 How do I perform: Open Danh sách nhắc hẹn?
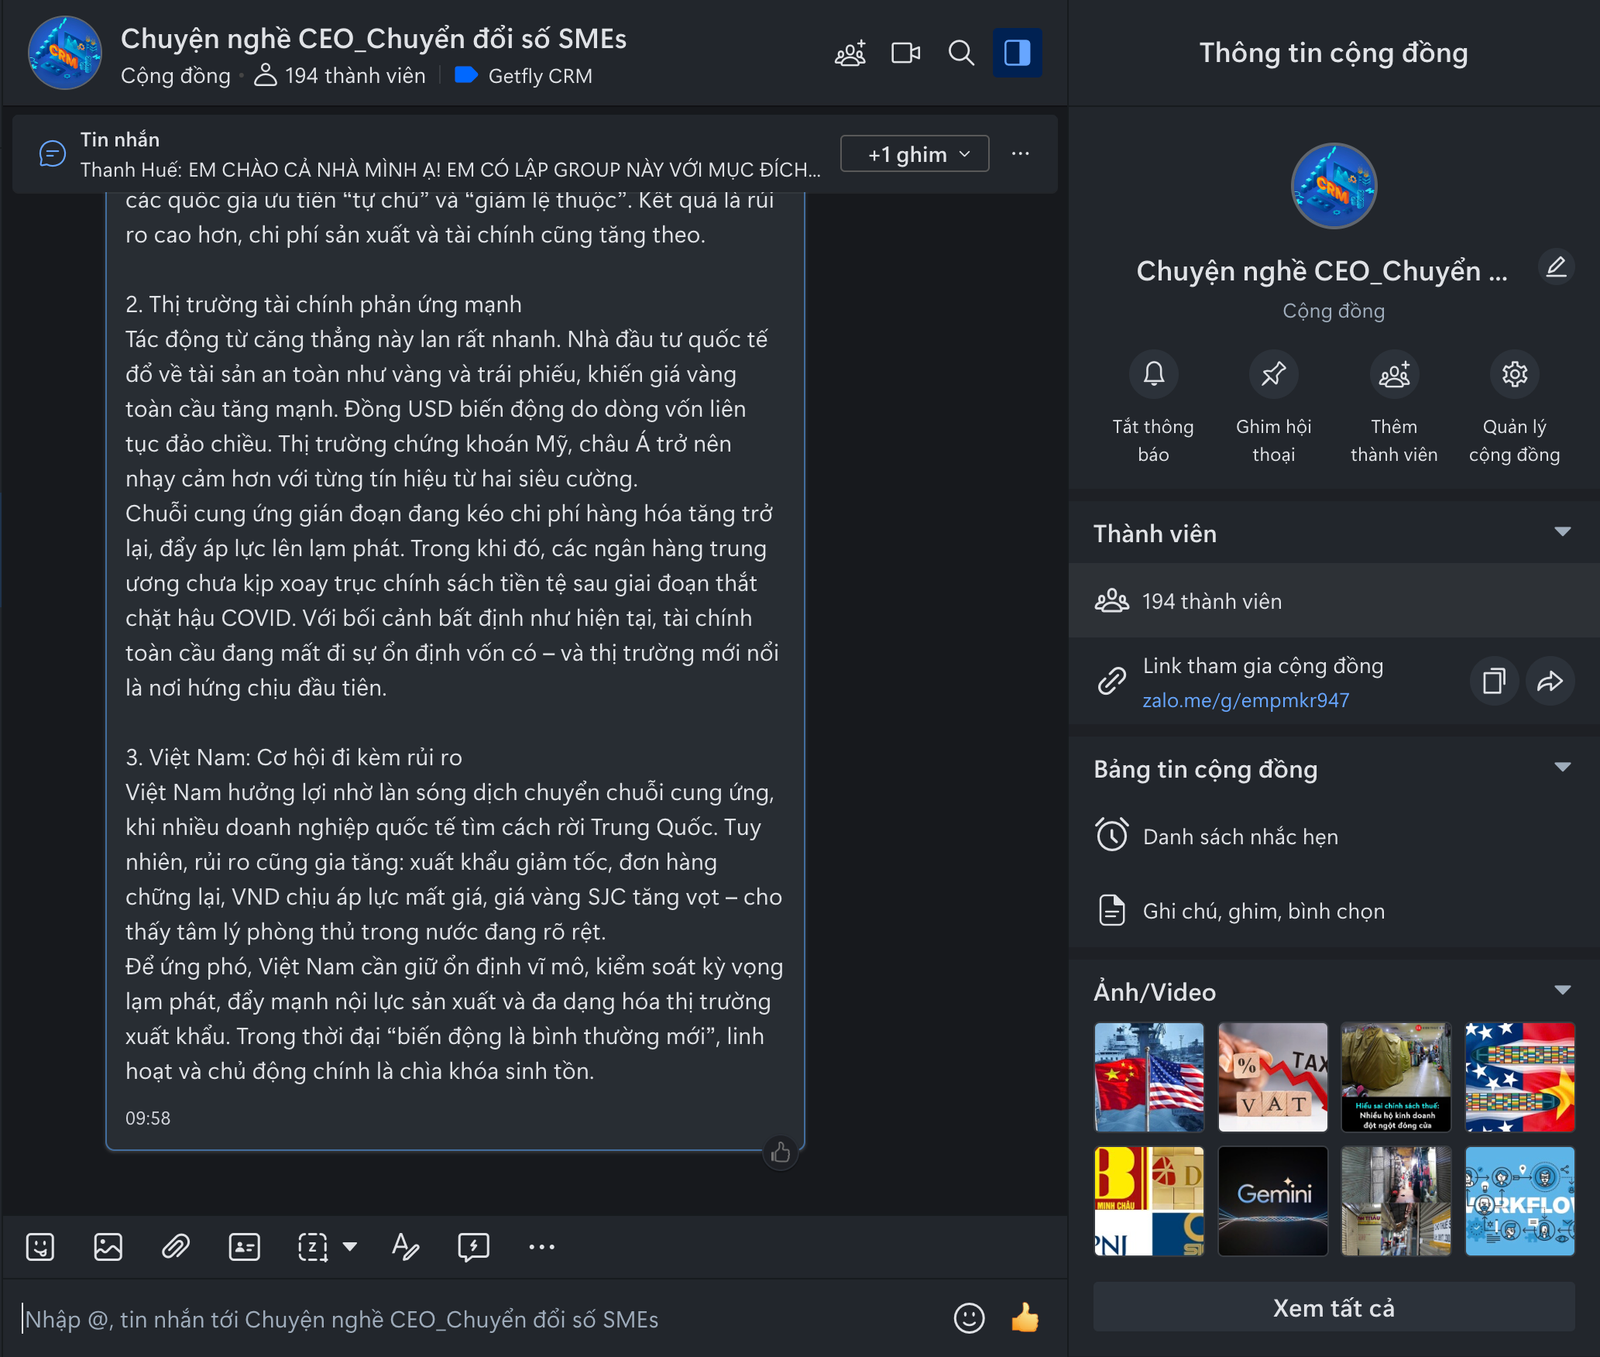[x=1240, y=836]
